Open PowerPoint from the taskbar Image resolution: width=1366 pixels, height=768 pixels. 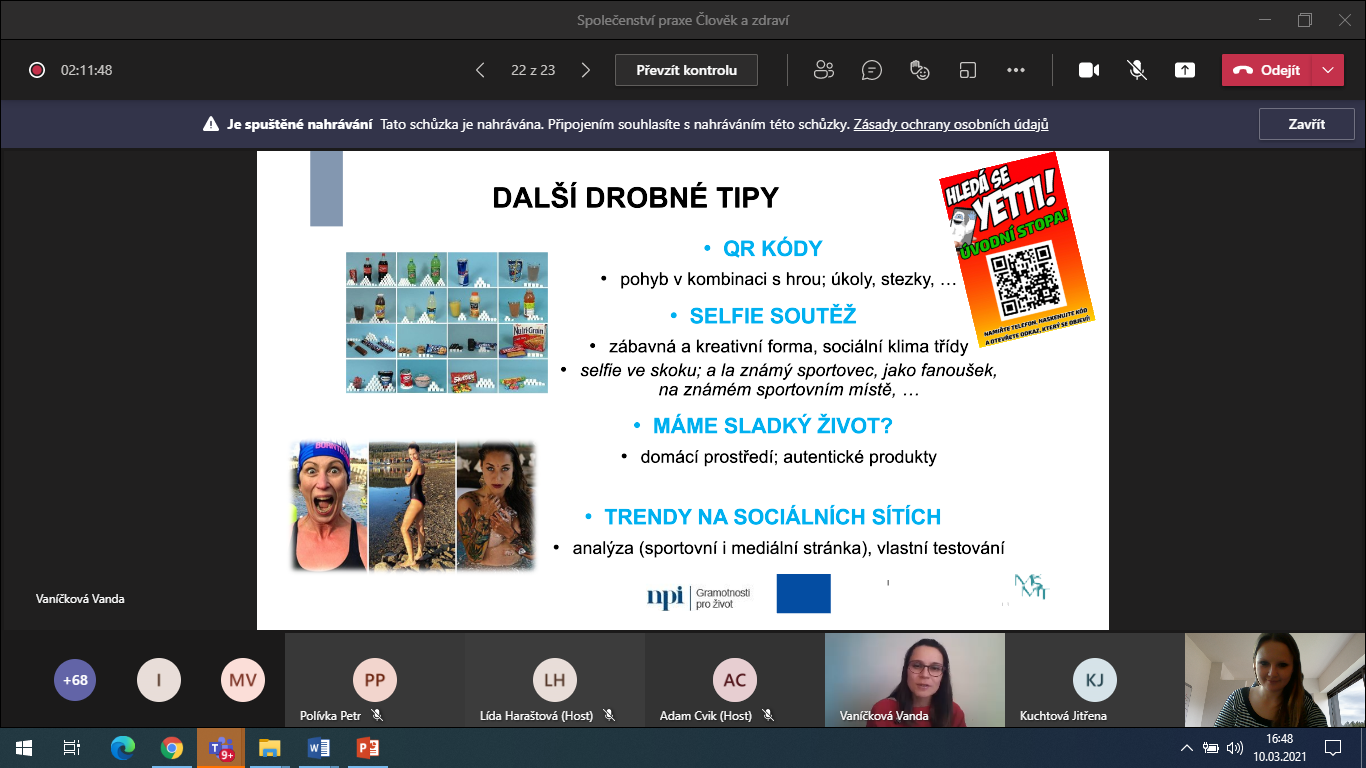tap(368, 747)
